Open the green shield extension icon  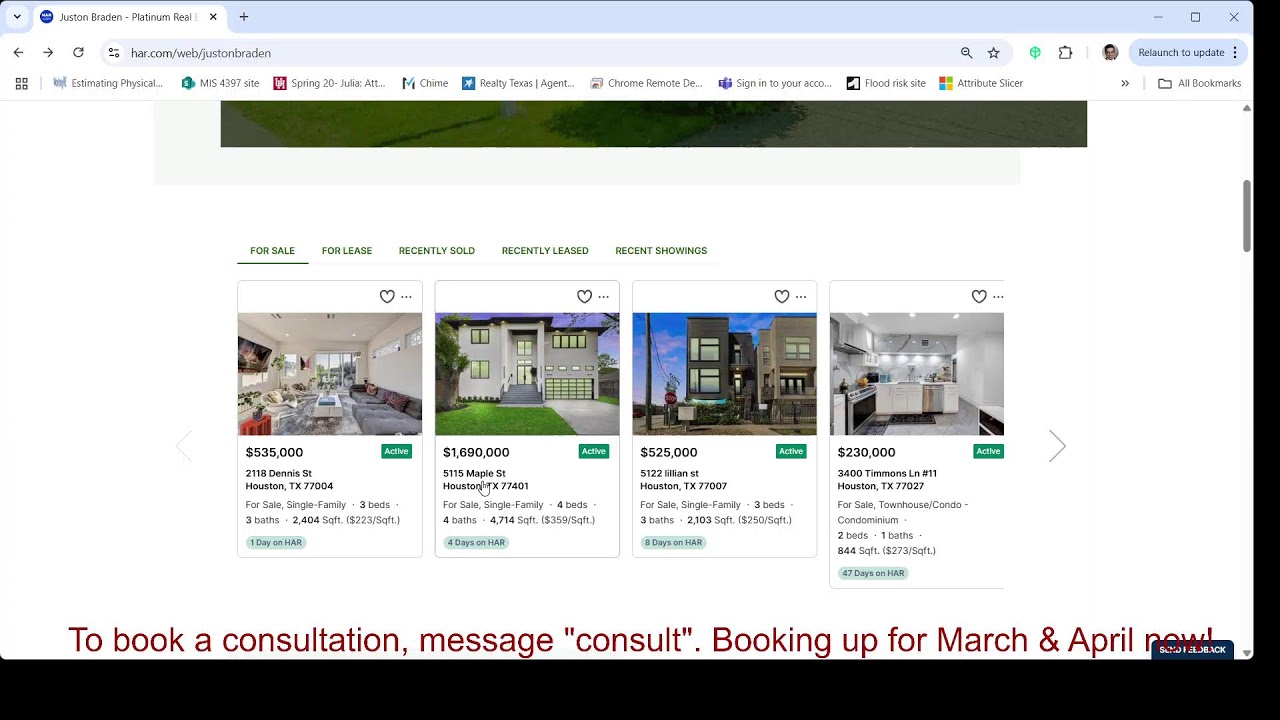point(1035,53)
